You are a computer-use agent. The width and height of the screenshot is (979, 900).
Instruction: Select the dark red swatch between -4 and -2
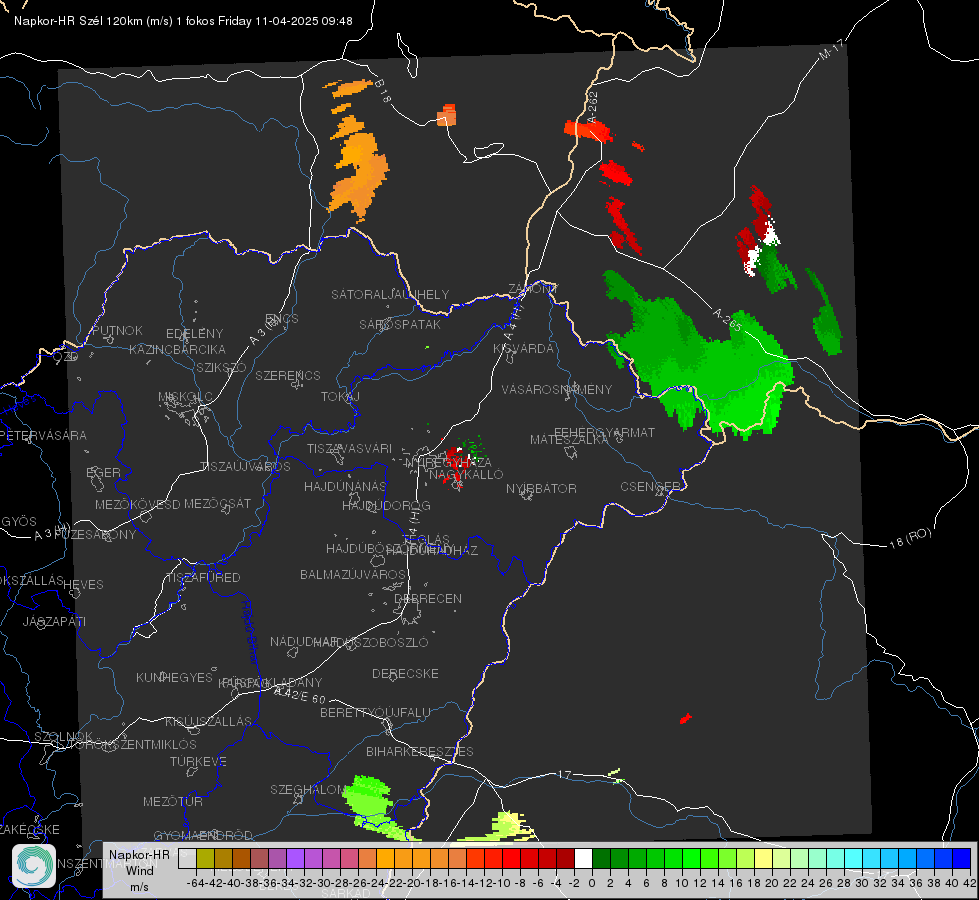coord(565,859)
